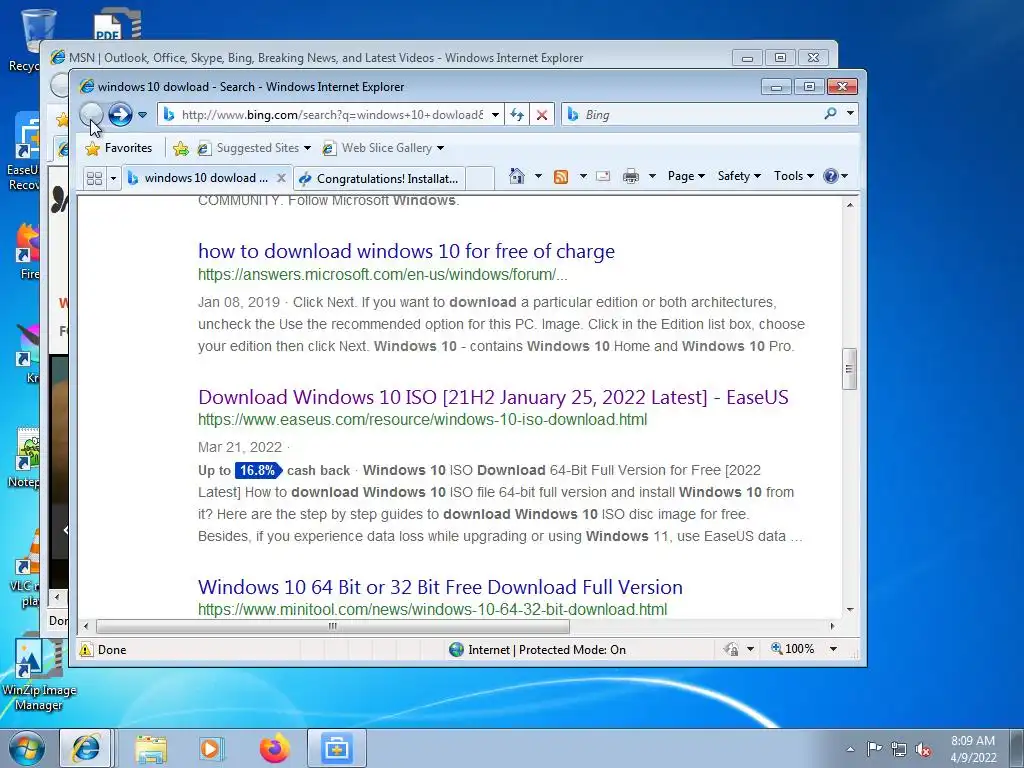Click the minitool.com green URL
This screenshot has width=1024, height=768.
(432, 609)
